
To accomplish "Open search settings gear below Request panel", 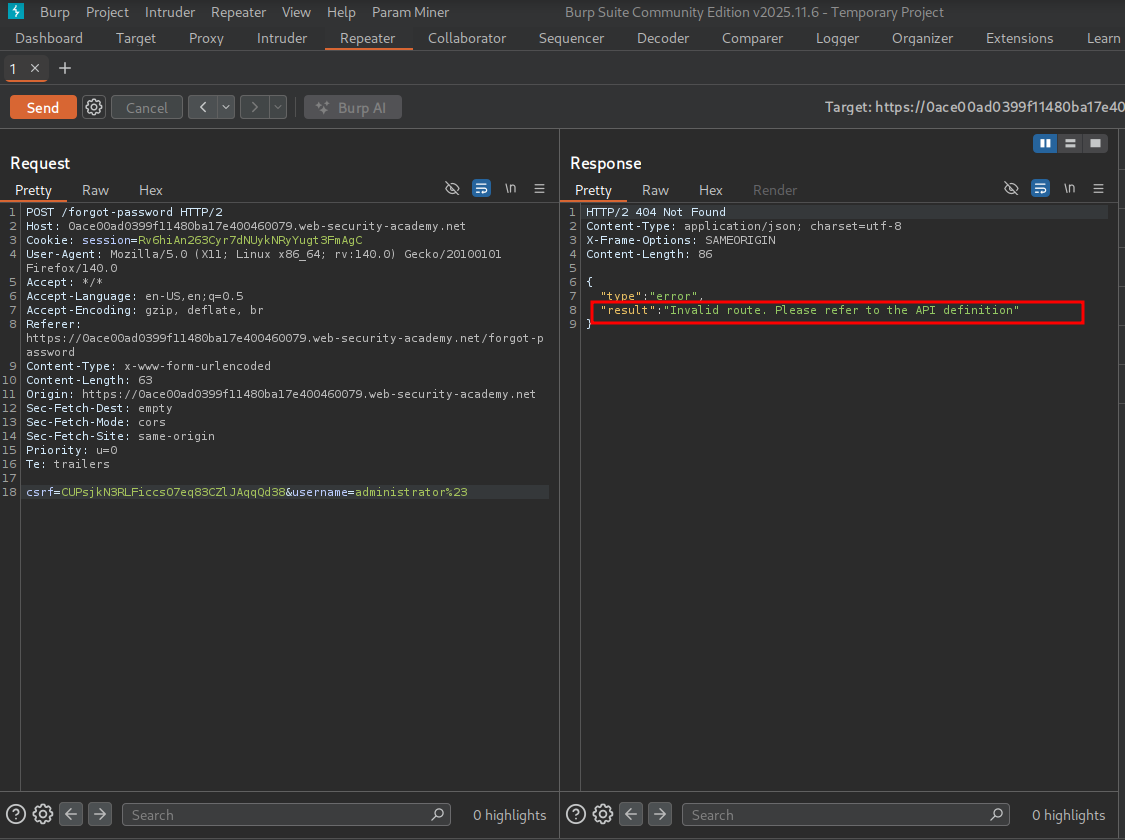I will tap(43, 814).
